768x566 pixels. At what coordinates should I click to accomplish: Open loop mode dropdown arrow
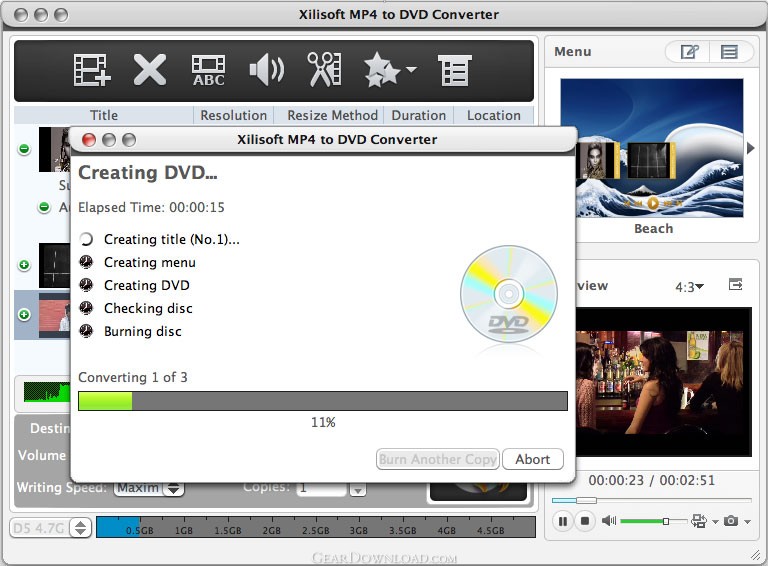[x=715, y=522]
